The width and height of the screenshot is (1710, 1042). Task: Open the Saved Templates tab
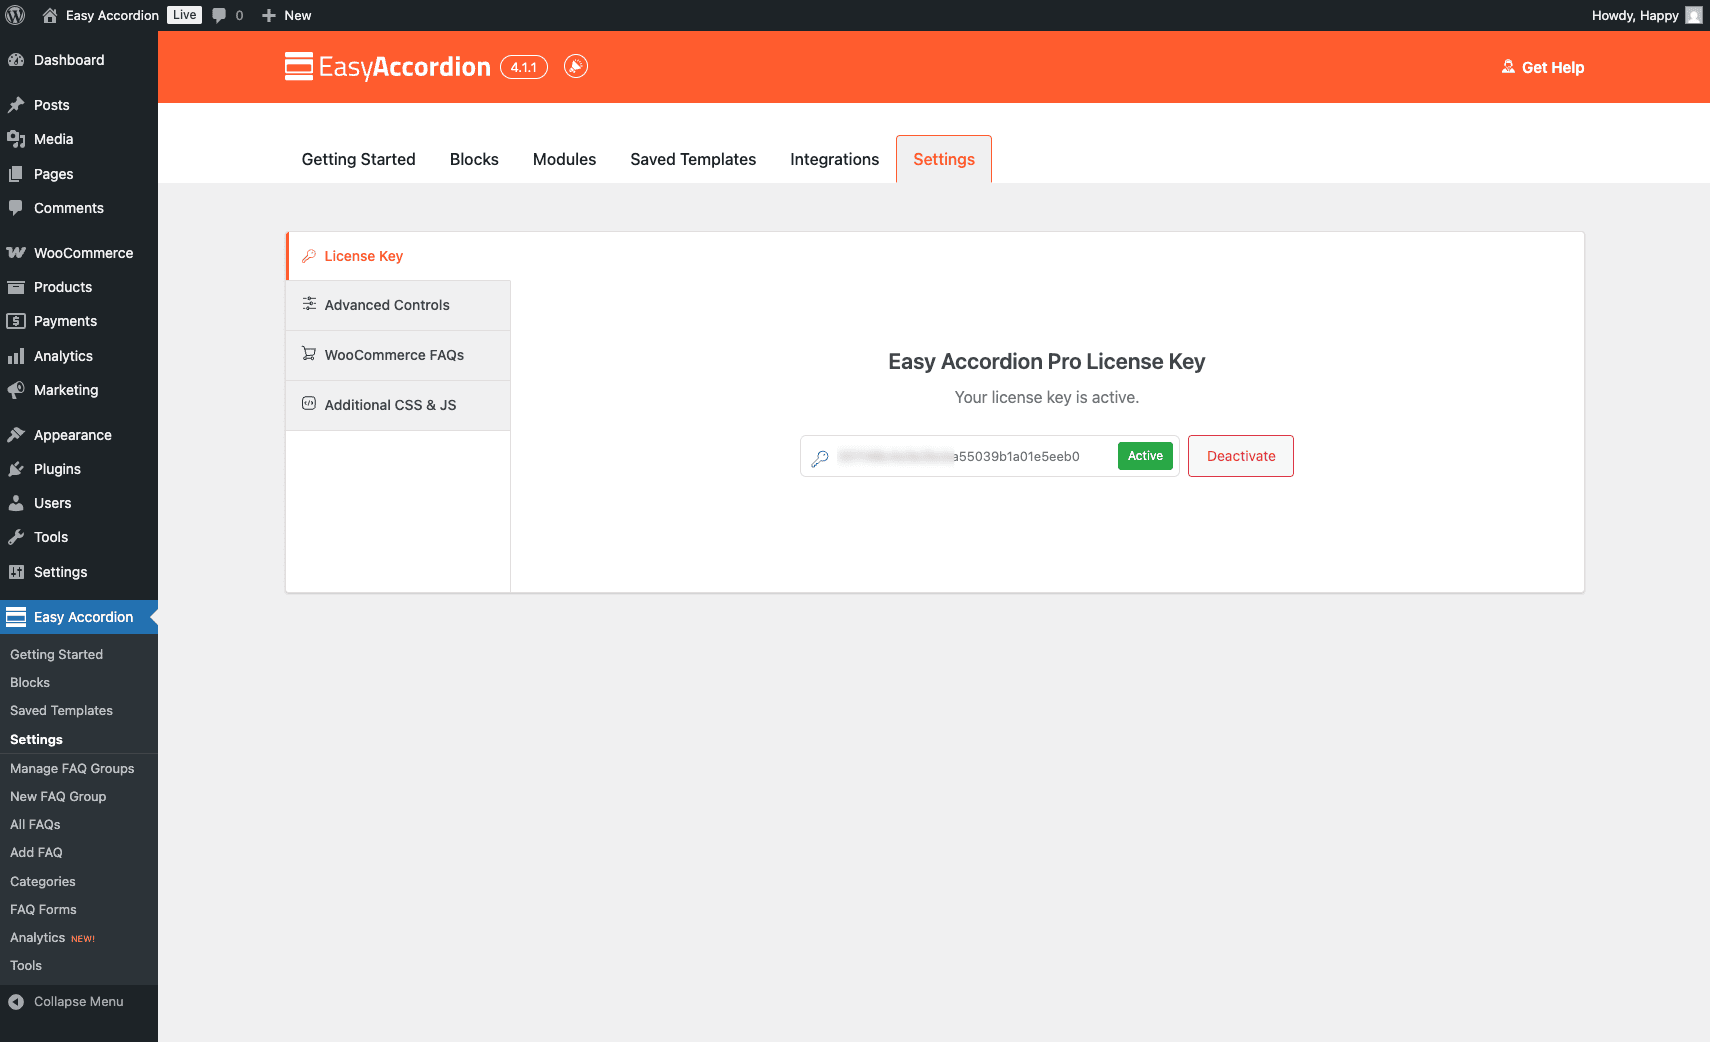pos(693,159)
